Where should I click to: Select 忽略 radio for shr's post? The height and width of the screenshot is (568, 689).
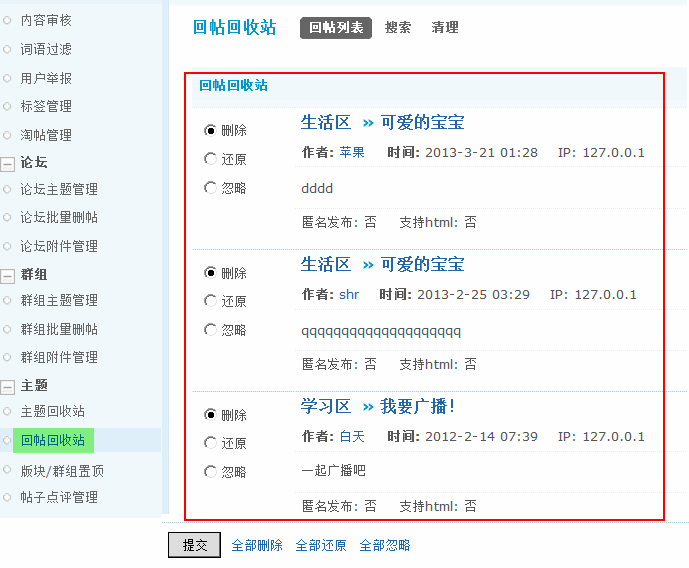pos(210,329)
